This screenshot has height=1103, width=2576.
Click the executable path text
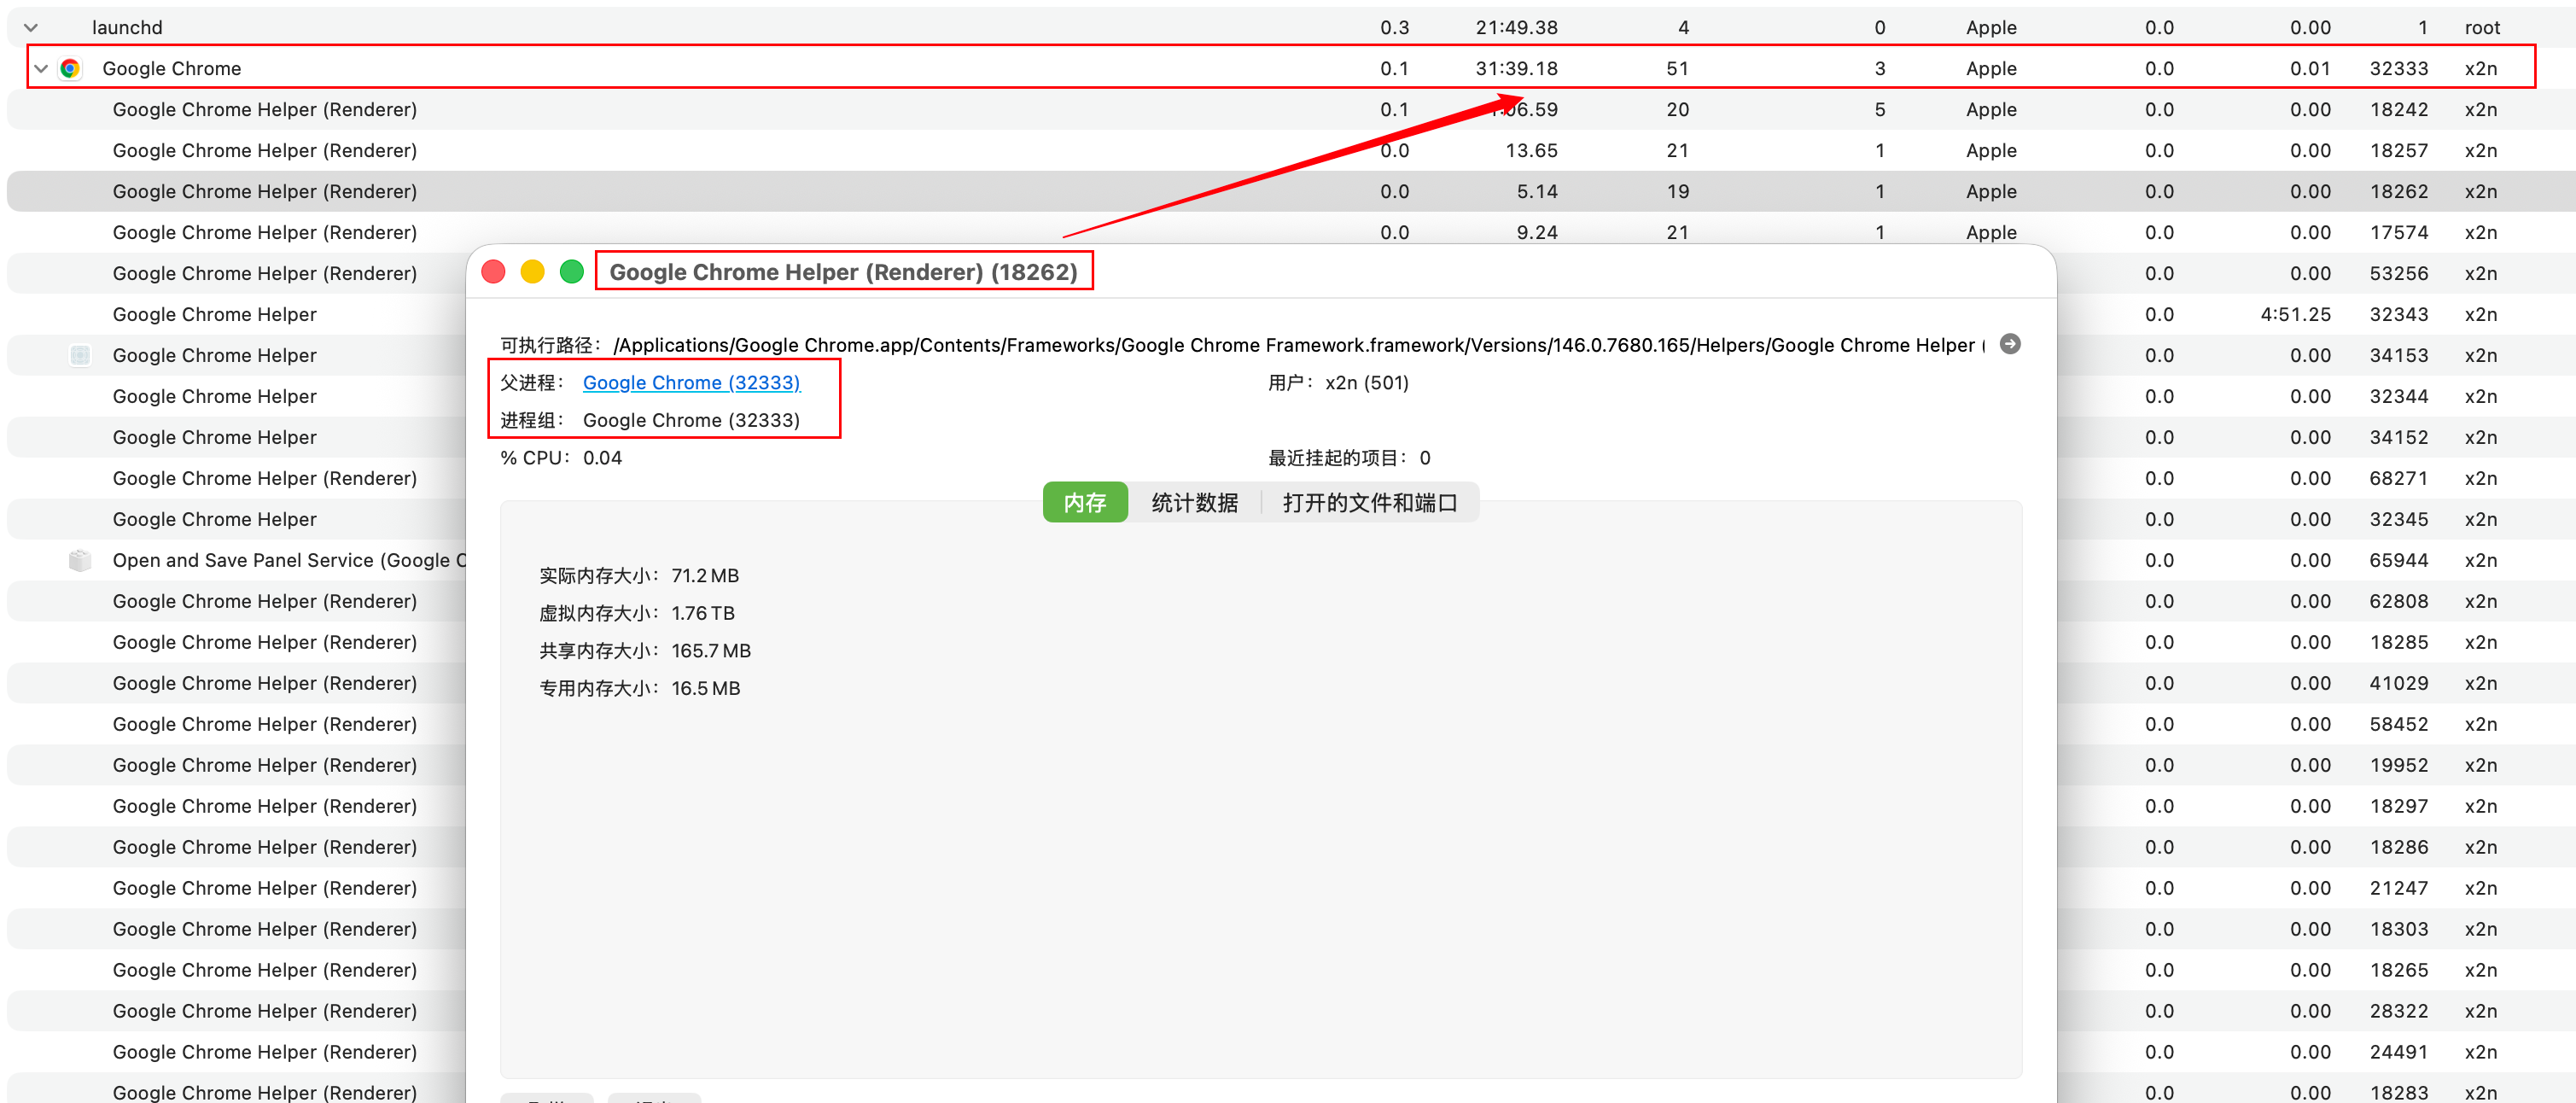1298,346
